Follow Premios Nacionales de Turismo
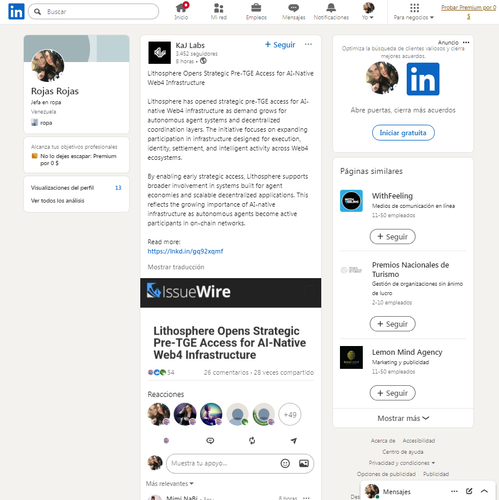This screenshot has height=500, width=499. [x=392, y=324]
